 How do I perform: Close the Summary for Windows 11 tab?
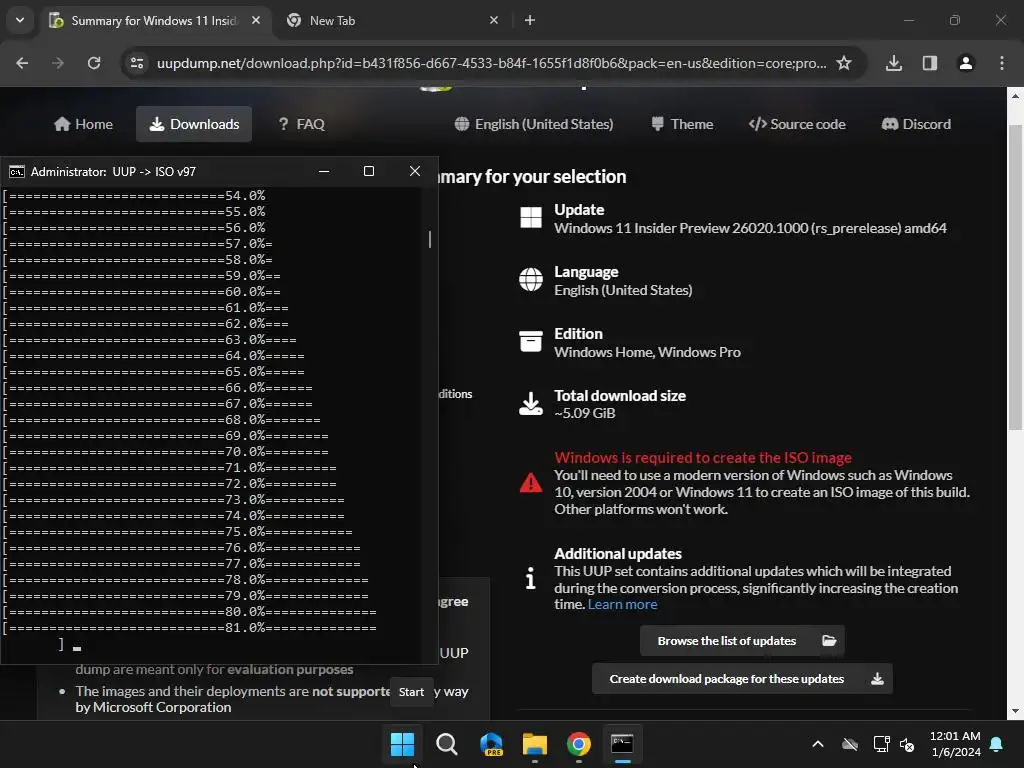pos(256,20)
